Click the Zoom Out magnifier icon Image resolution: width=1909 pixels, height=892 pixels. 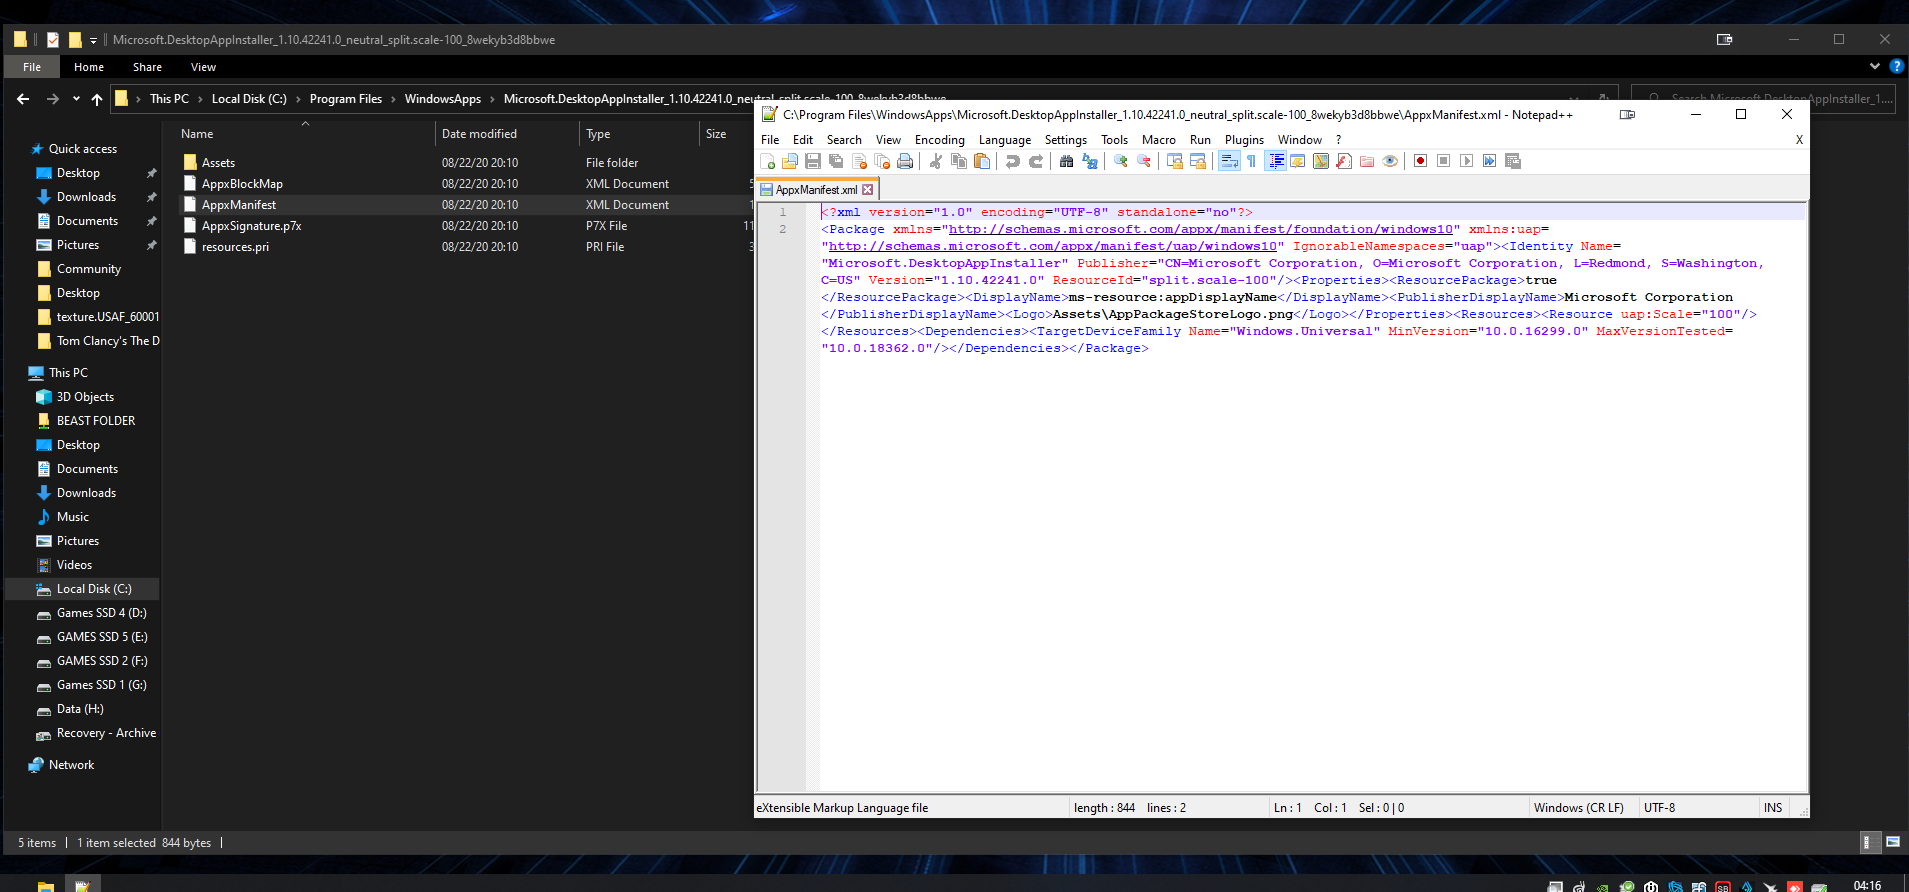click(1144, 161)
